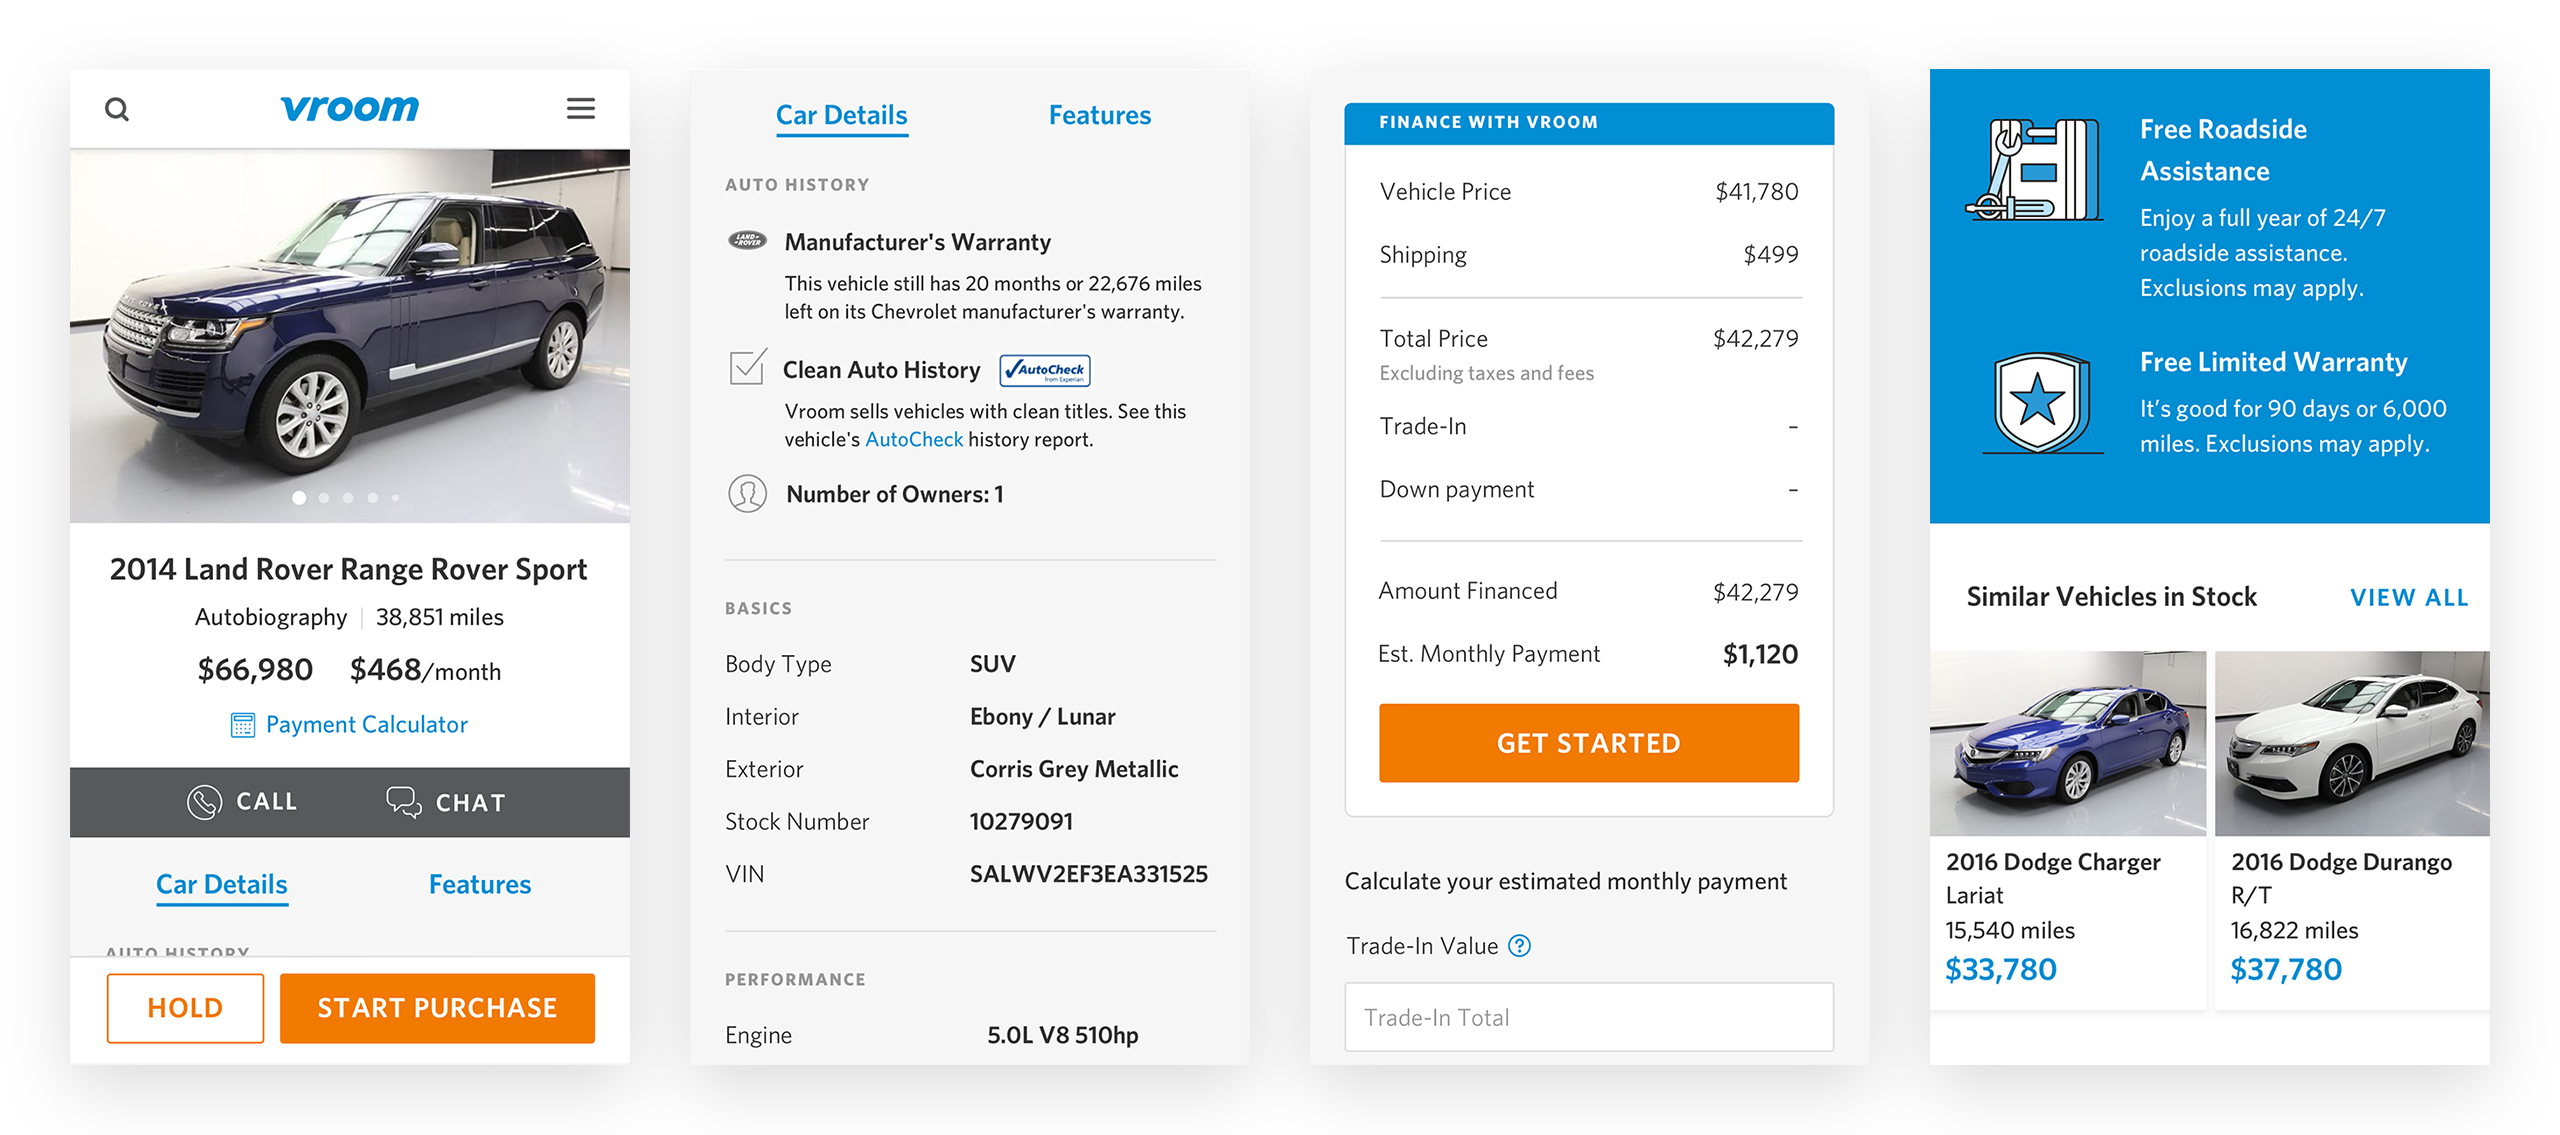
Task: Click the Trade-In Value help icon
Action: 1519,946
